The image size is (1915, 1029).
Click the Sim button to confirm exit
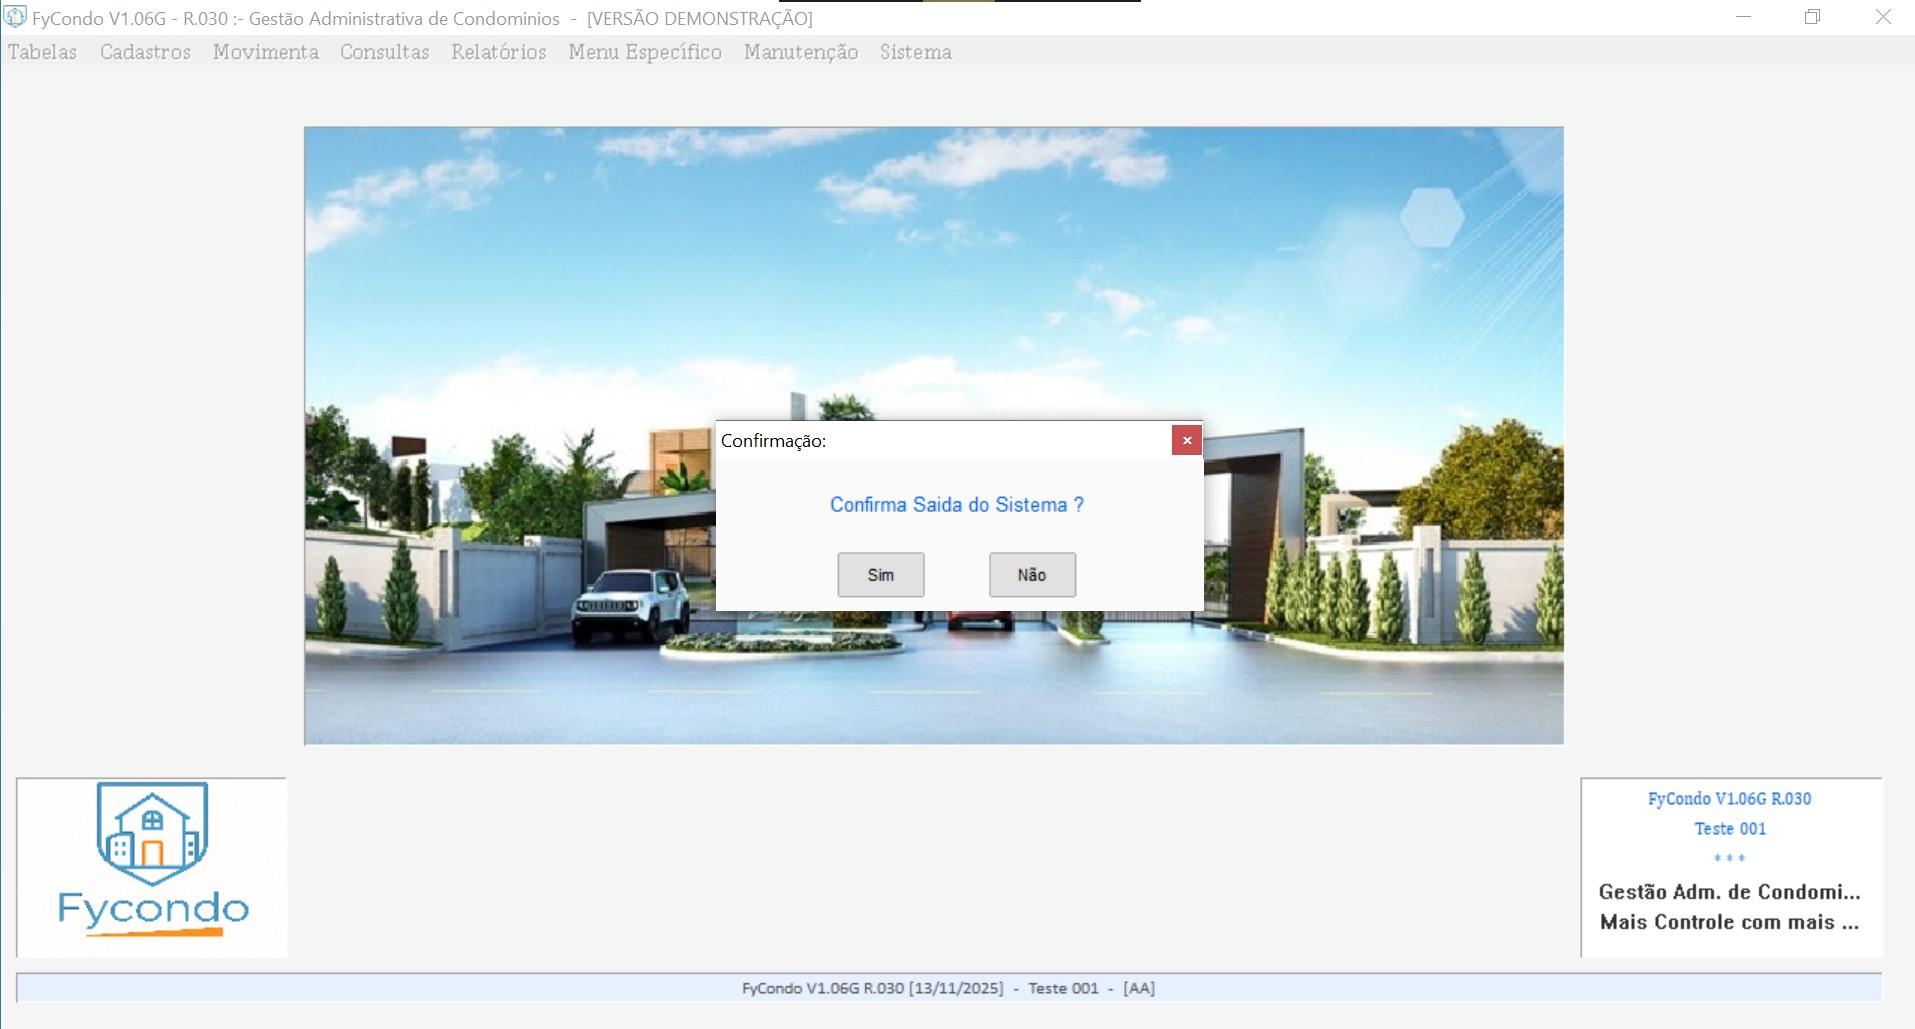tap(880, 575)
